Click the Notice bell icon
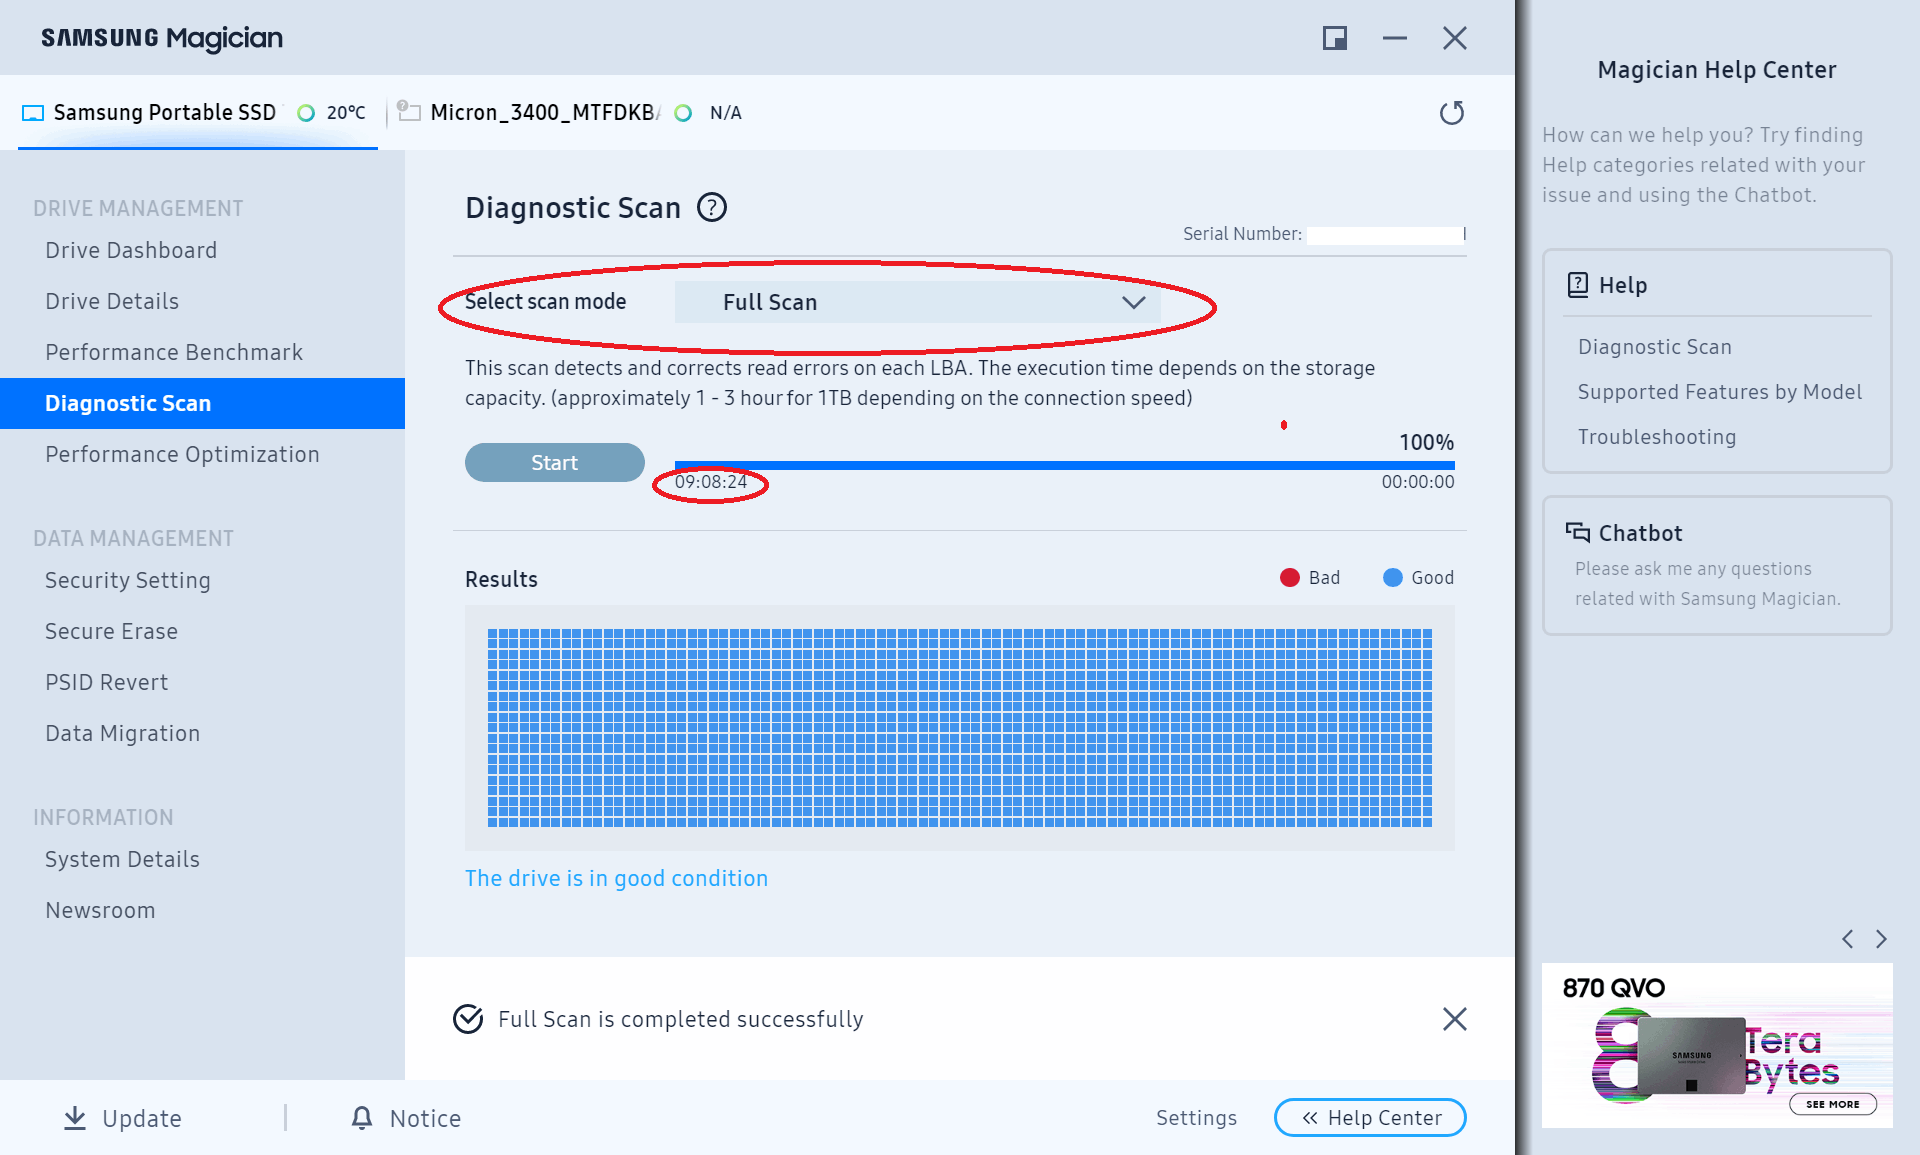1920x1155 pixels. click(362, 1118)
